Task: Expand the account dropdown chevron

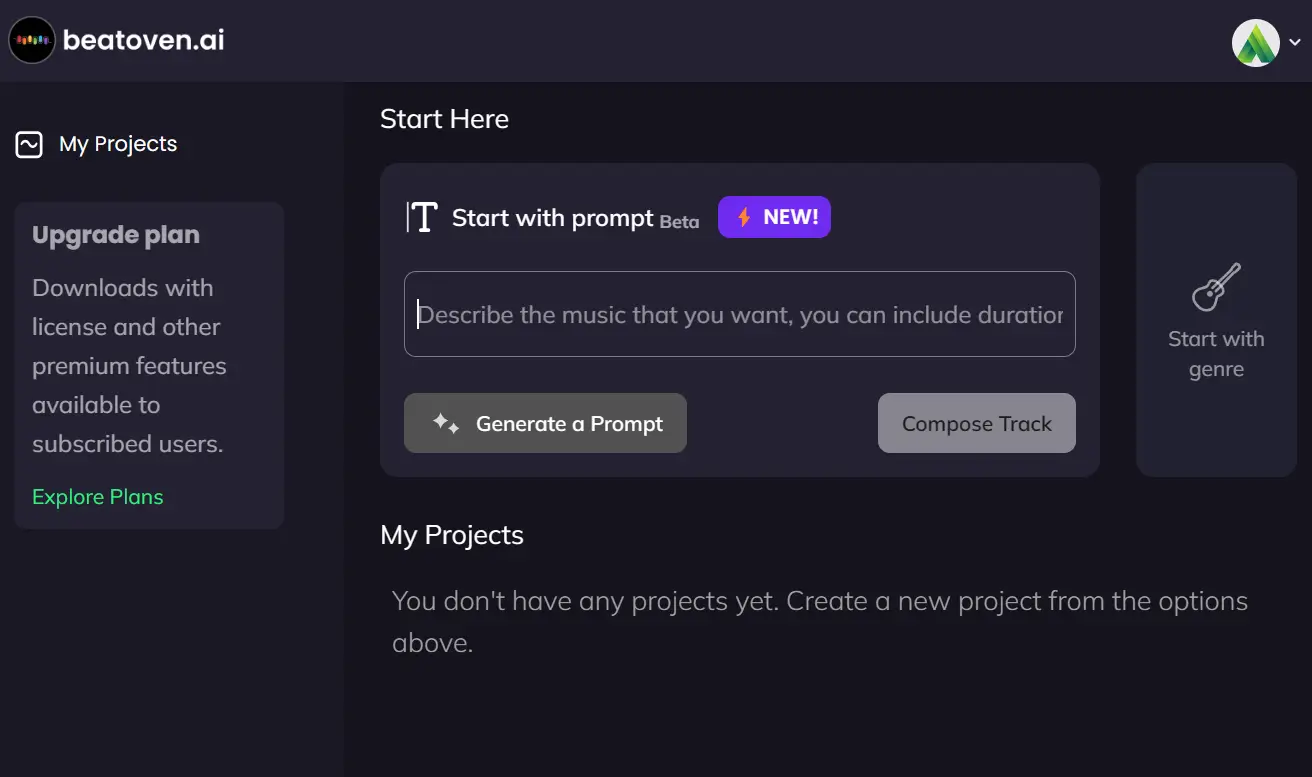Action: (1295, 43)
